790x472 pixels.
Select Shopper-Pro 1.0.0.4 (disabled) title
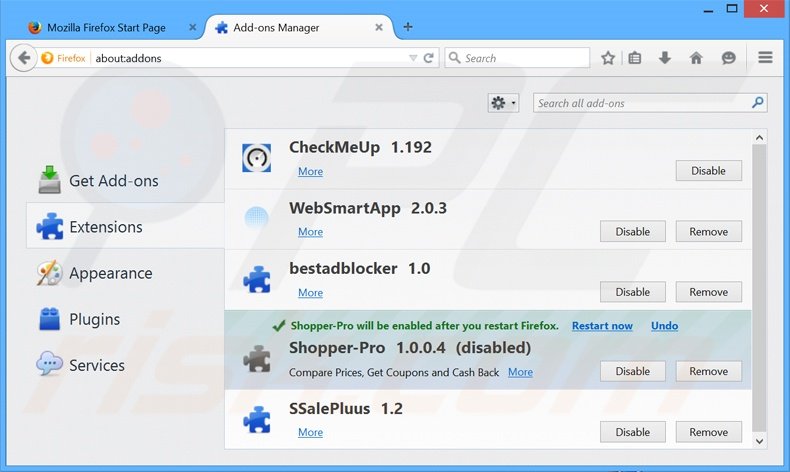(410, 348)
